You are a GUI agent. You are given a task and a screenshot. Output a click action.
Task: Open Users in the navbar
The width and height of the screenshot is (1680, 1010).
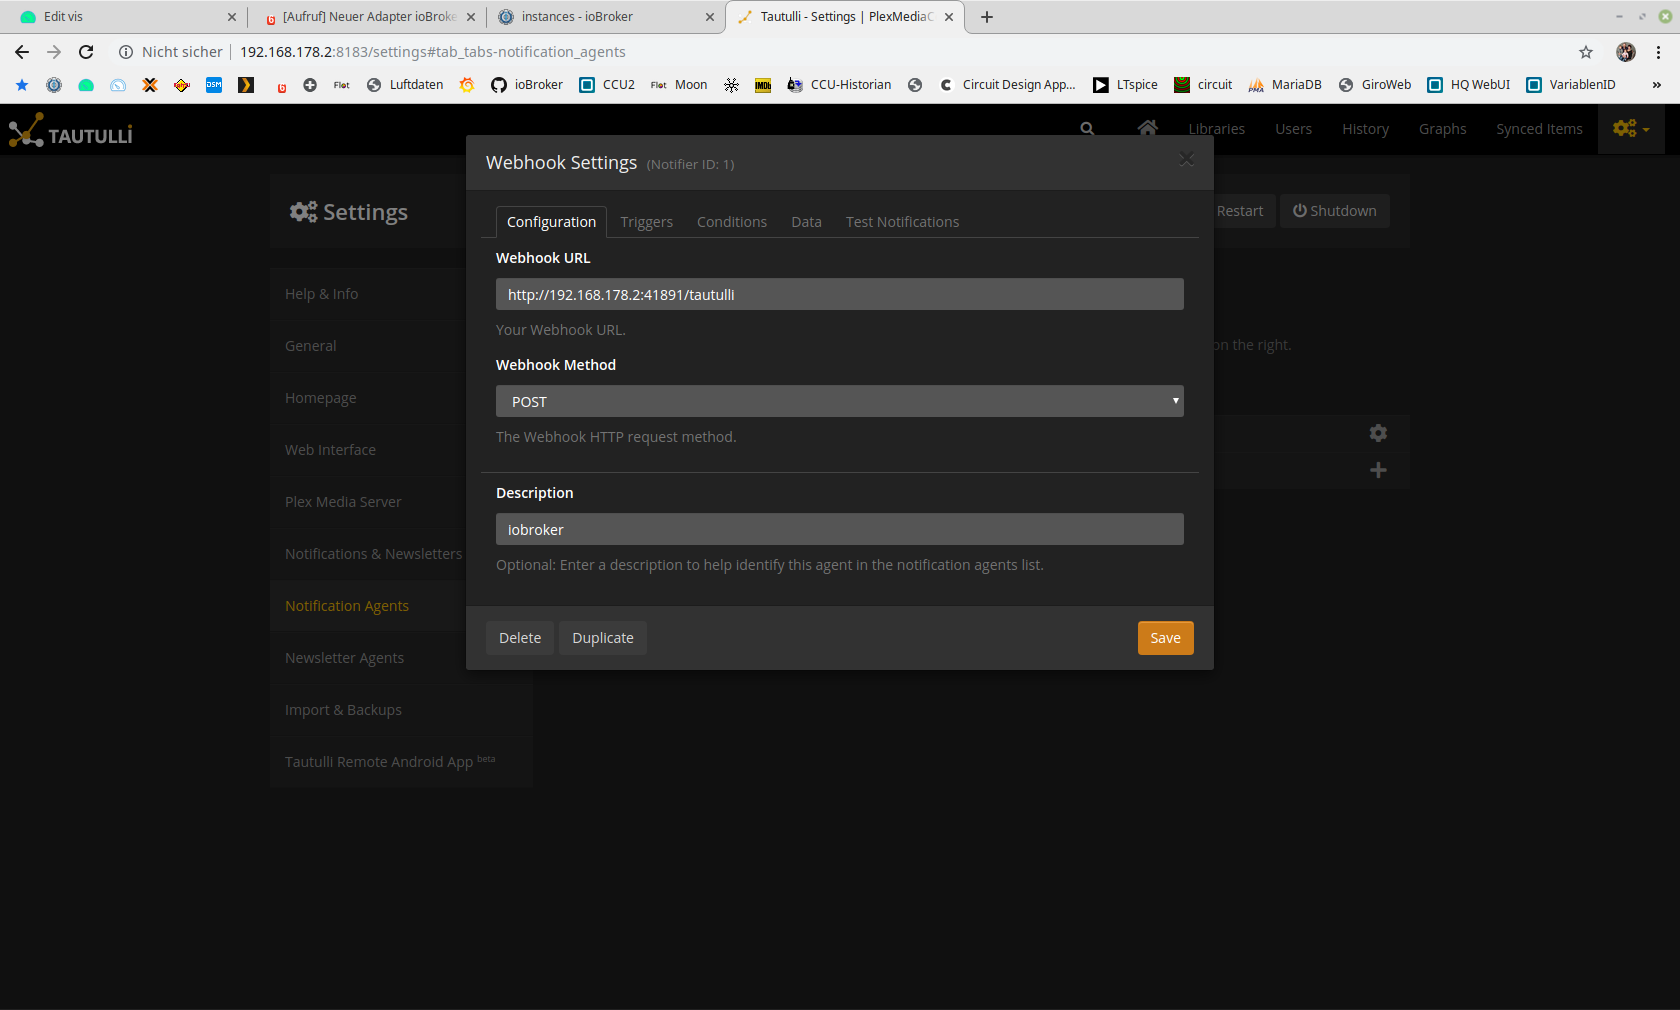point(1293,129)
